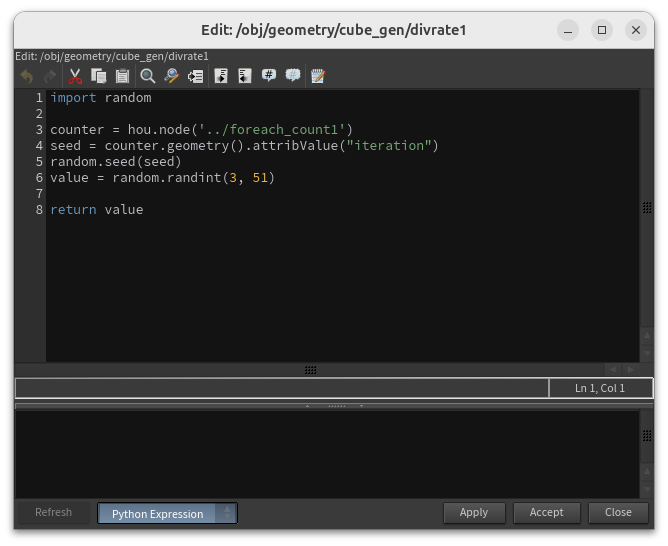Open Find with the magnifier icon
Screen dimensions: 668x546
click(x=148, y=76)
